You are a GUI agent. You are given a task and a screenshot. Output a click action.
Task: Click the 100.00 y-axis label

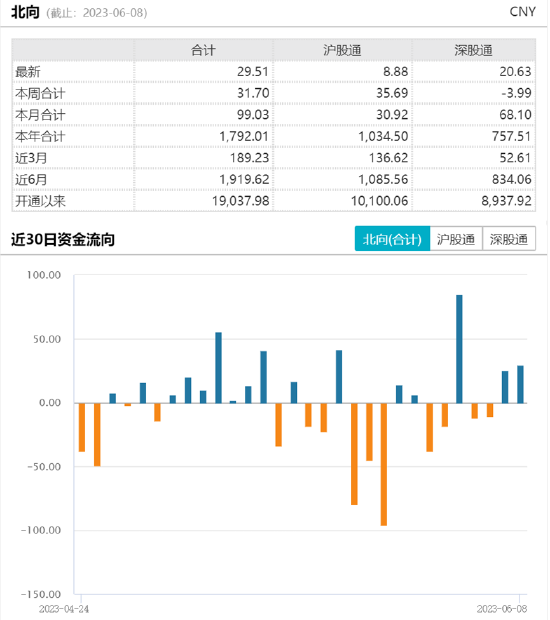point(44,275)
